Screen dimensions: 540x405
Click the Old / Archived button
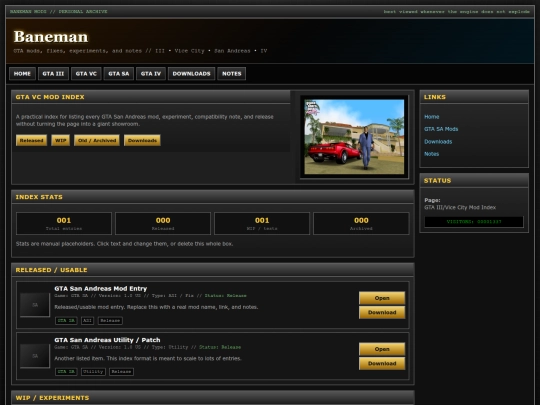pyautogui.click(x=97, y=141)
